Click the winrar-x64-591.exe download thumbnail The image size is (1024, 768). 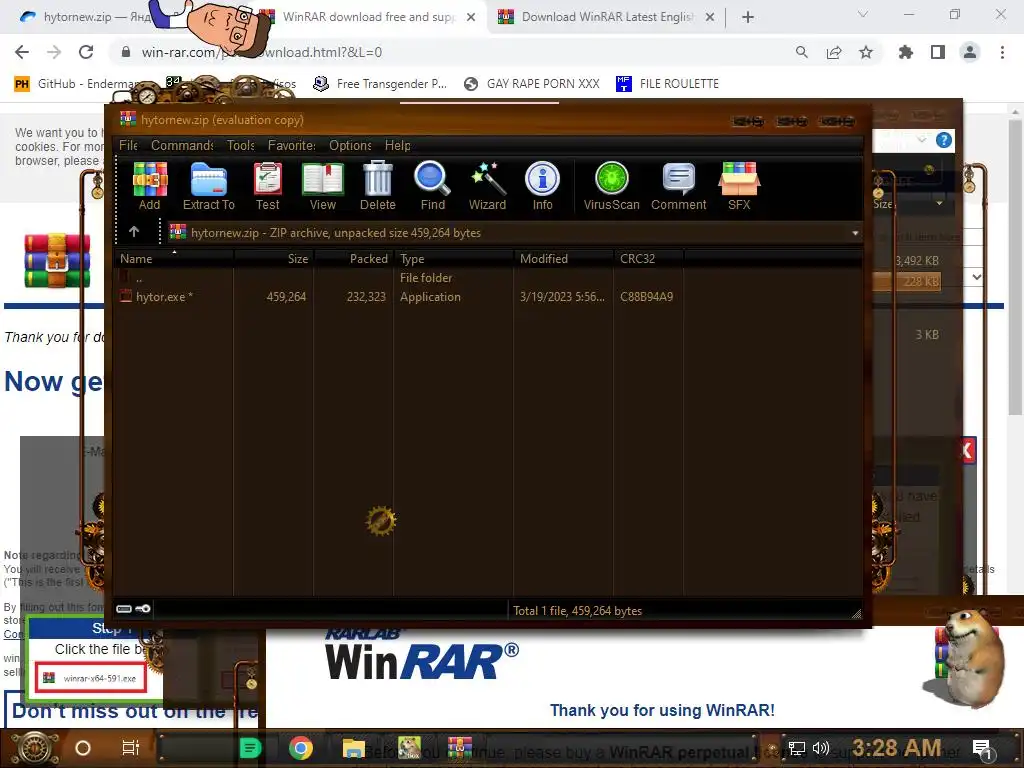pyautogui.click(x=91, y=678)
